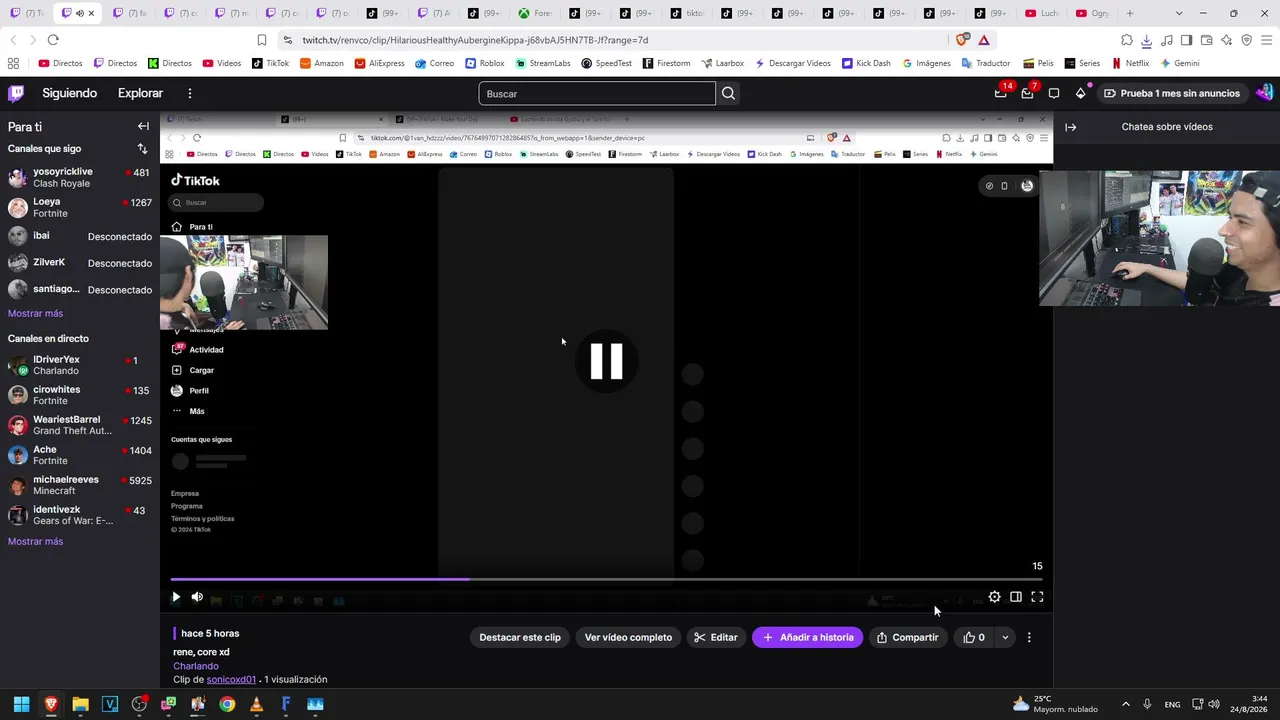Open michaelreeves Minecraft live channel
Screen dimensions: 1280x720
pos(80,485)
